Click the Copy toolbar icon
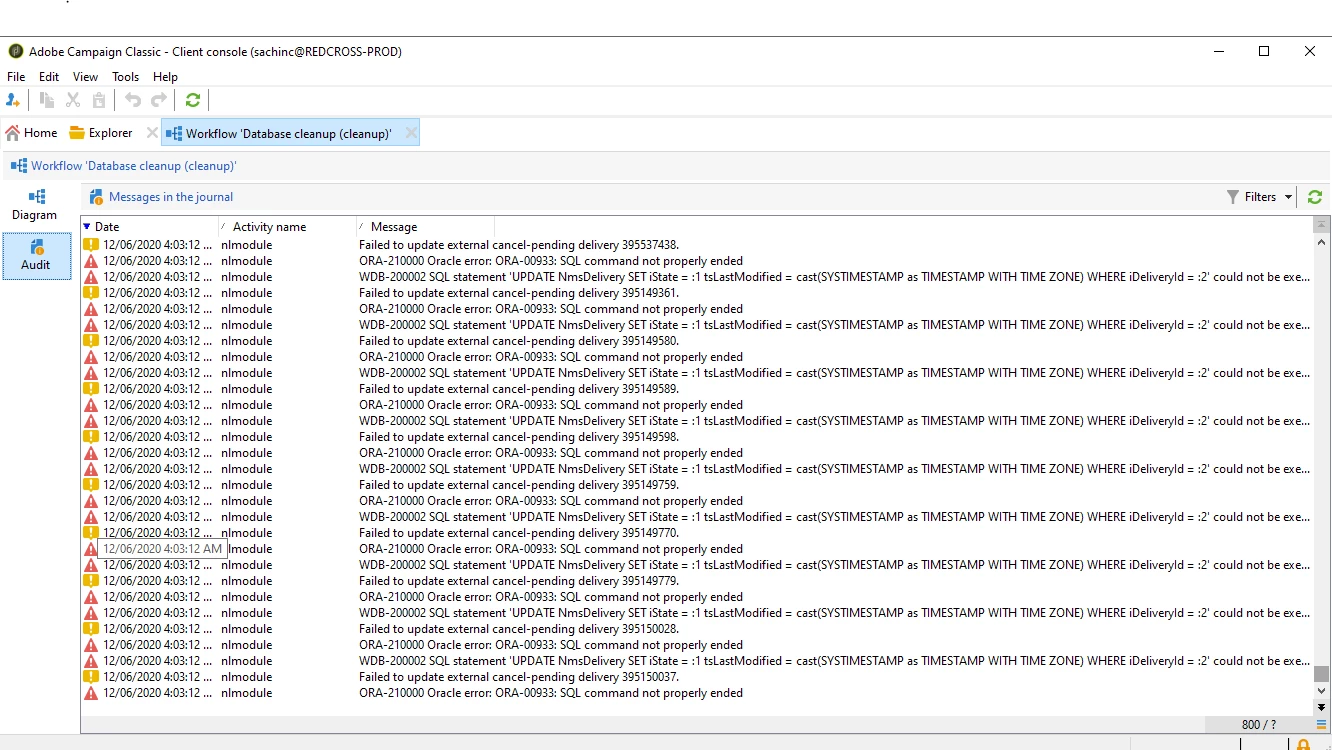Image resolution: width=1332 pixels, height=750 pixels. point(47,100)
